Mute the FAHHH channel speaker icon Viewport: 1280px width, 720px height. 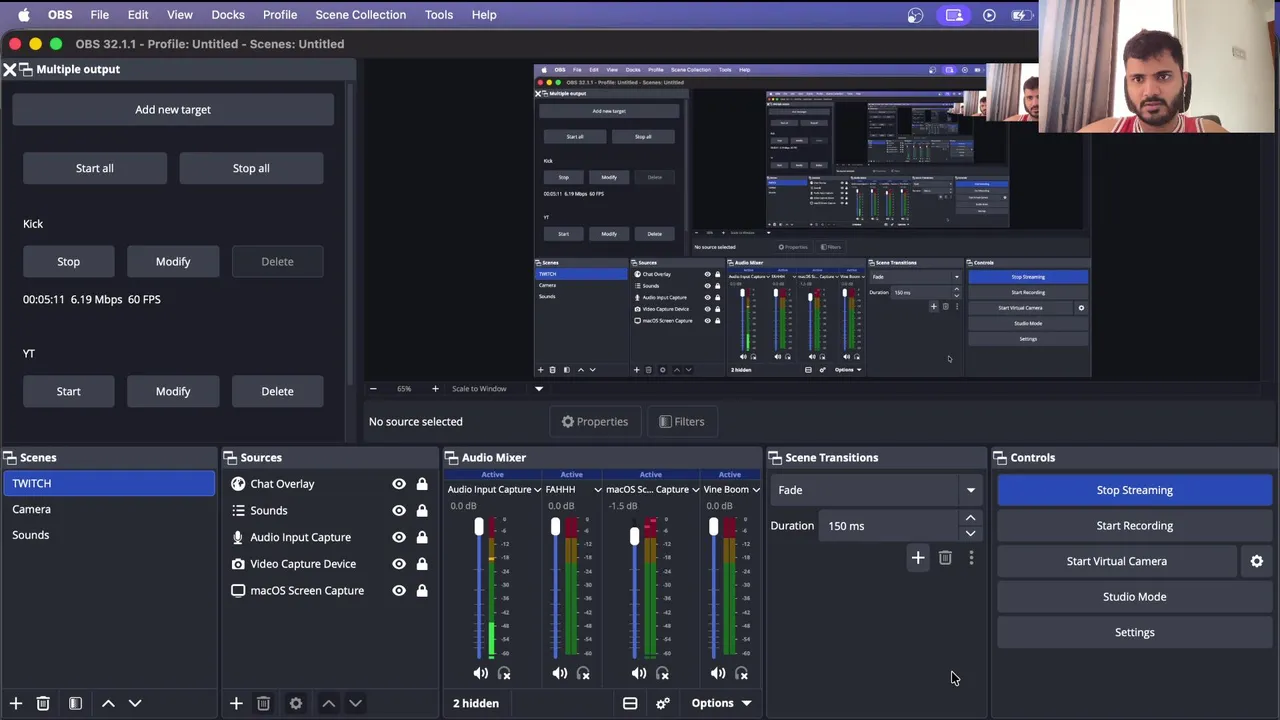point(560,673)
